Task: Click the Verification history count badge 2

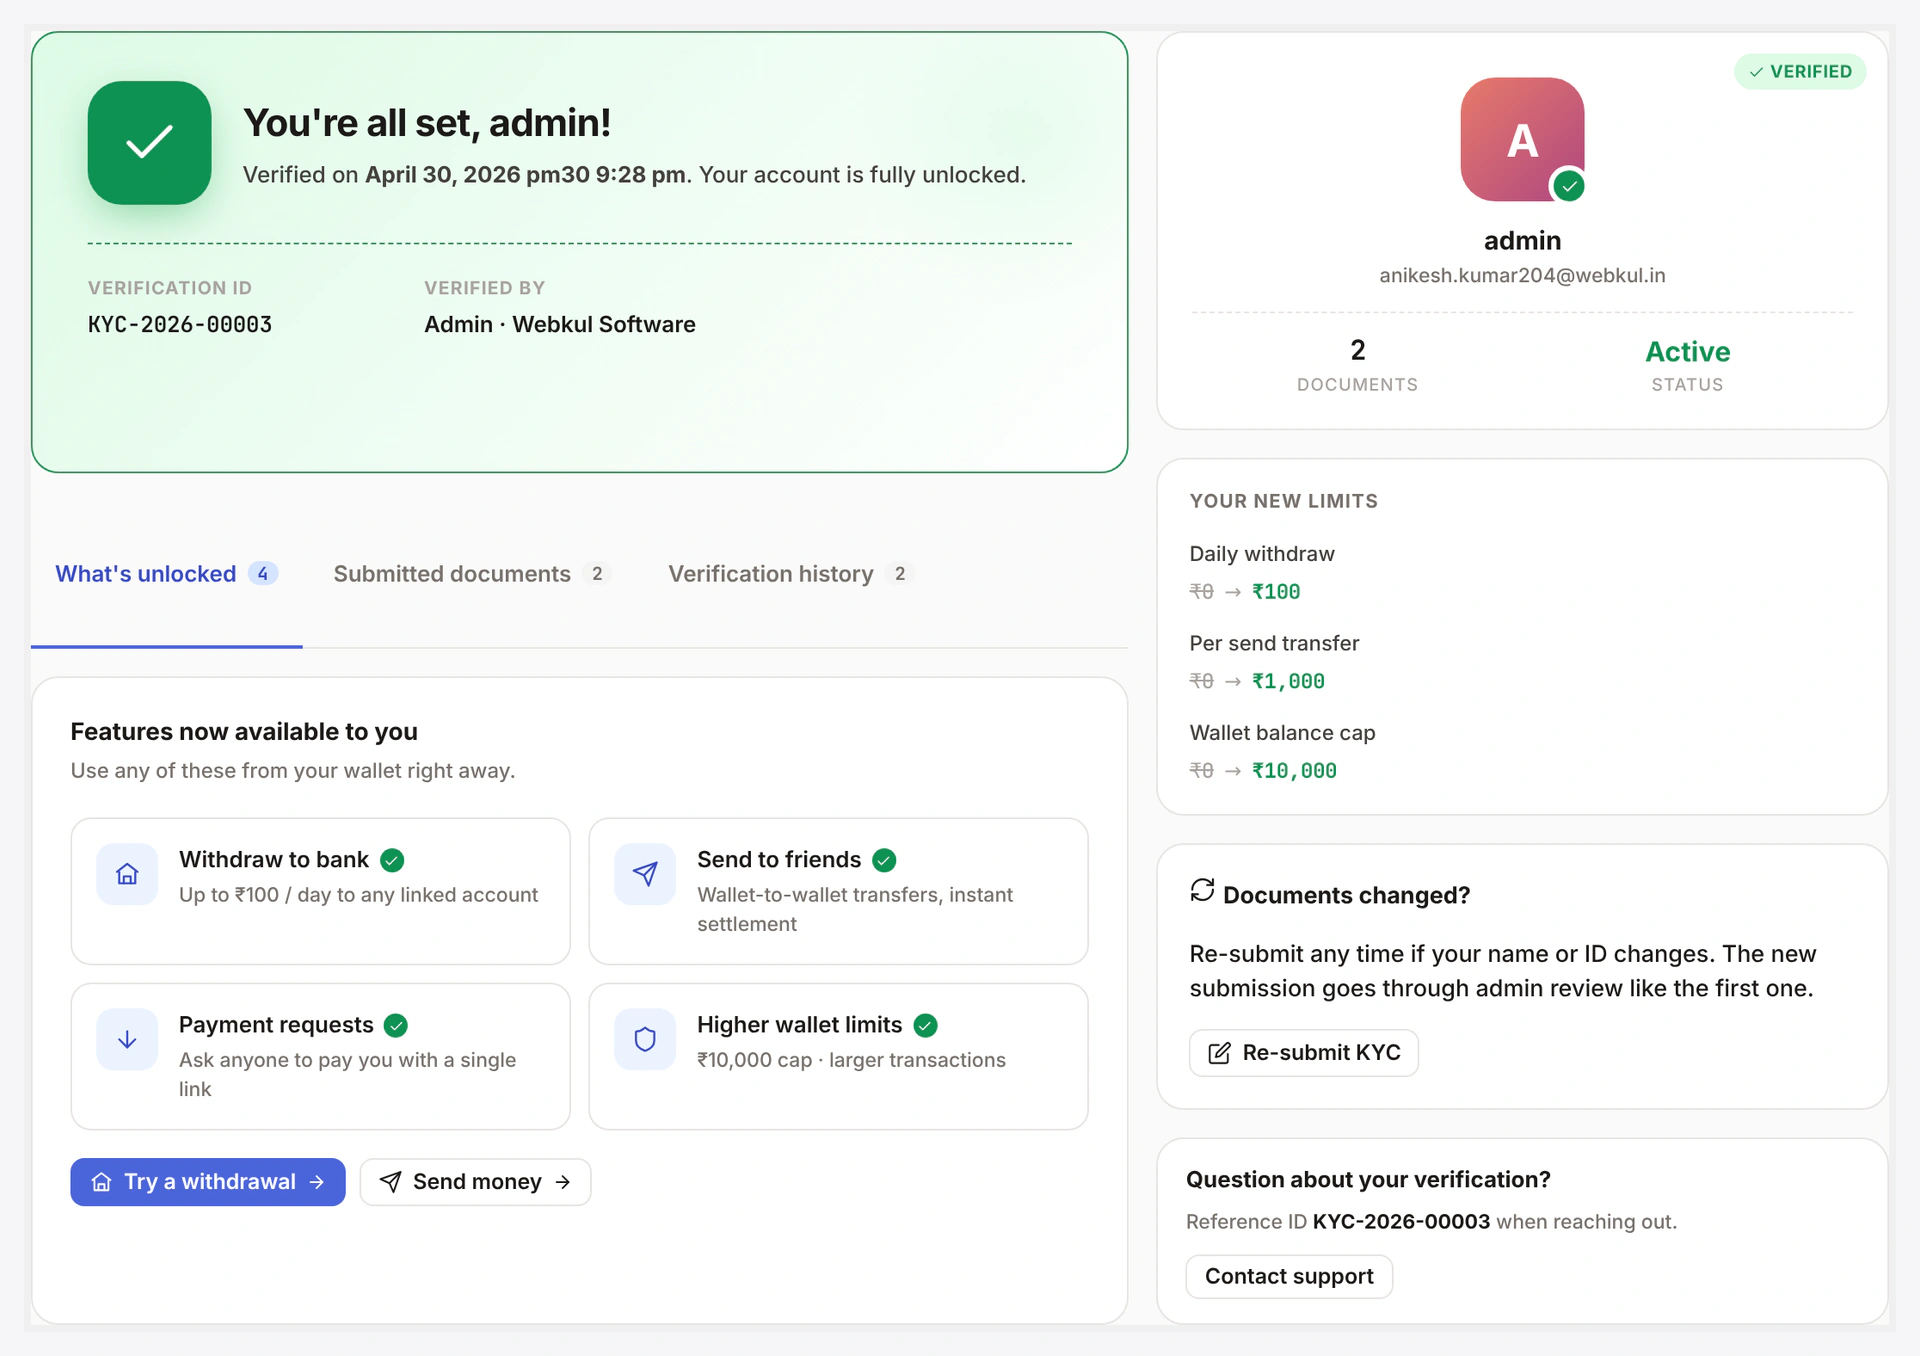Action: click(x=900, y=574)
